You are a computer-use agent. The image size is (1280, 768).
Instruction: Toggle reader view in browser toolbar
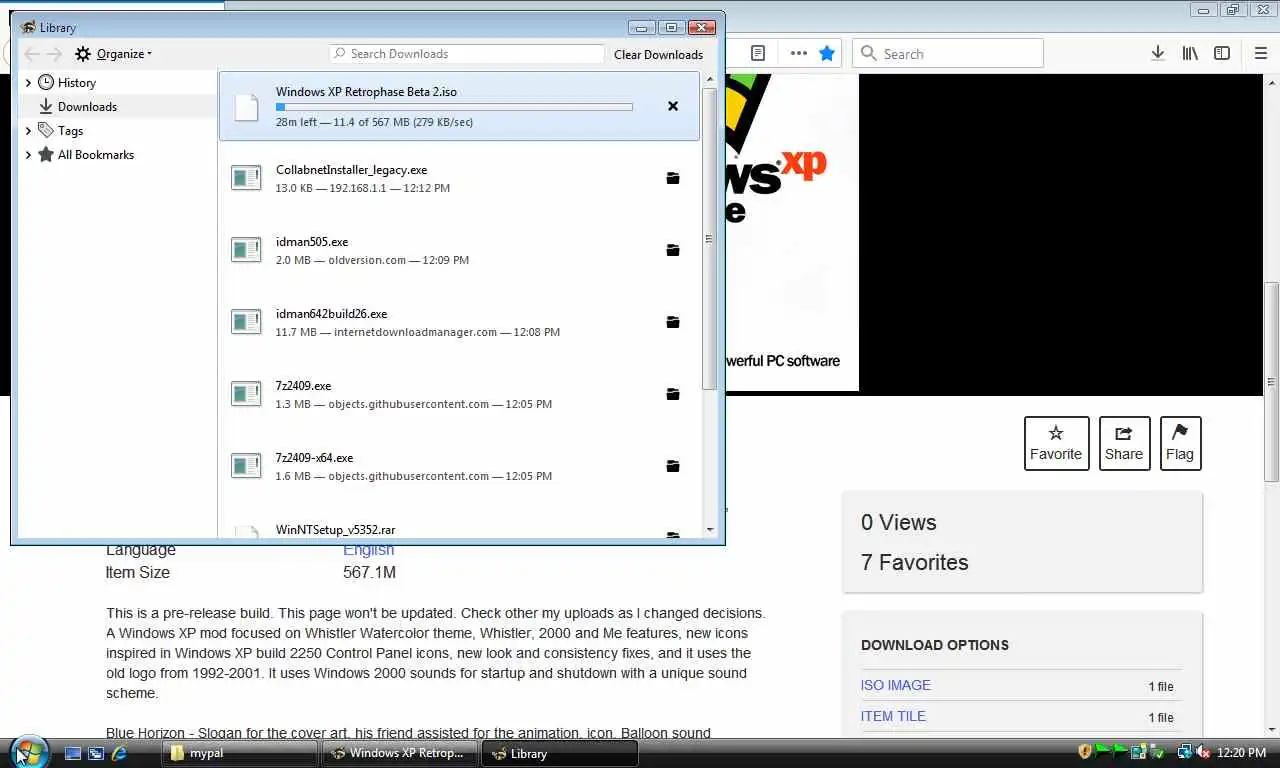tap(758, 53)
